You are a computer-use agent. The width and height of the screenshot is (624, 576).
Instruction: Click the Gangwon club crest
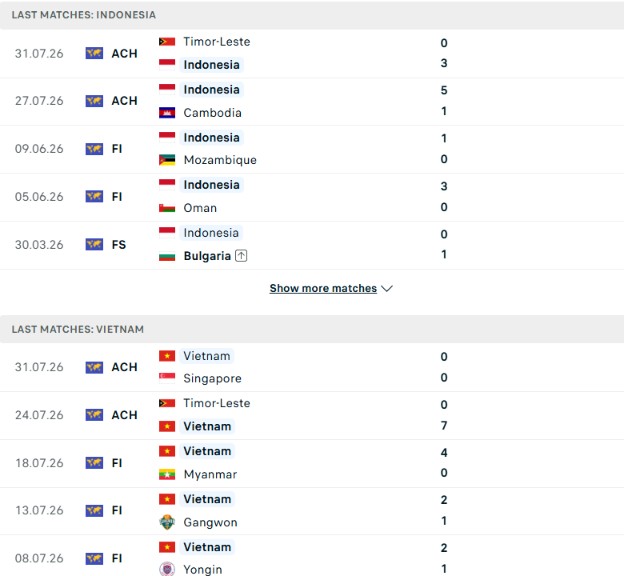click(x=167, y=522)
